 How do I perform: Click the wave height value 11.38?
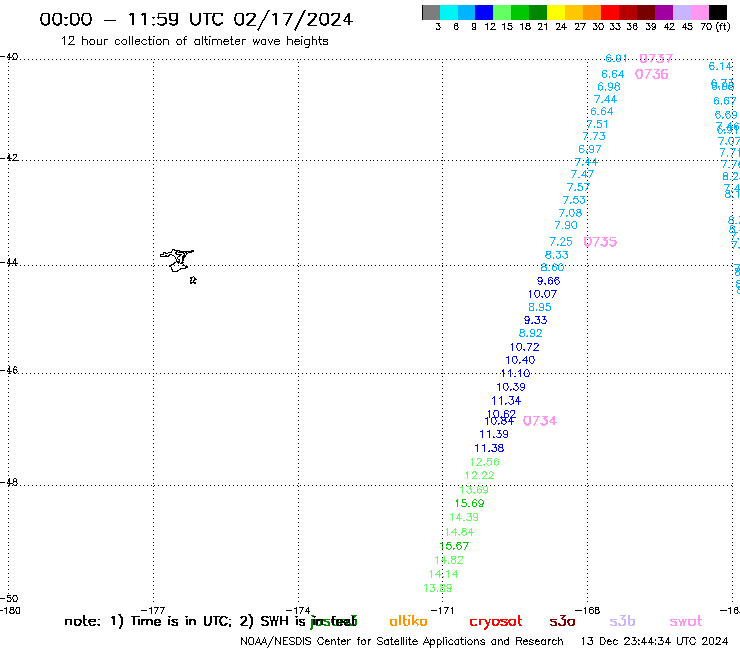pyautogui.click(x=489, y=448)
